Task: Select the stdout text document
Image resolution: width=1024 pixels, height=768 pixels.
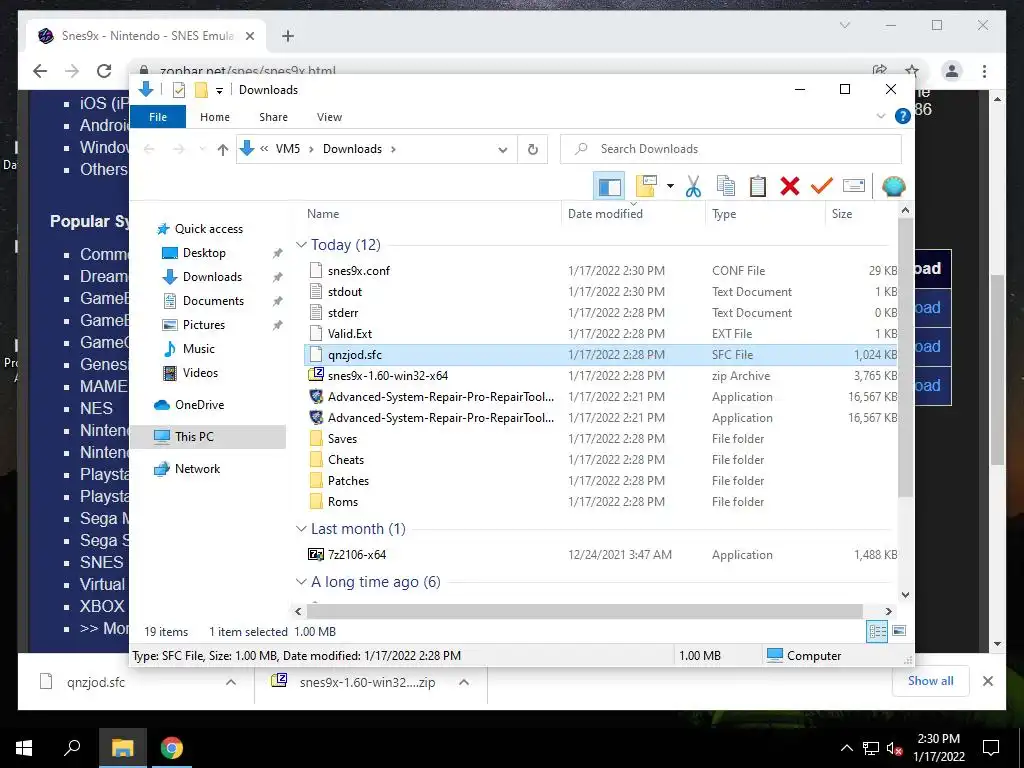Action: pos(601,292)
